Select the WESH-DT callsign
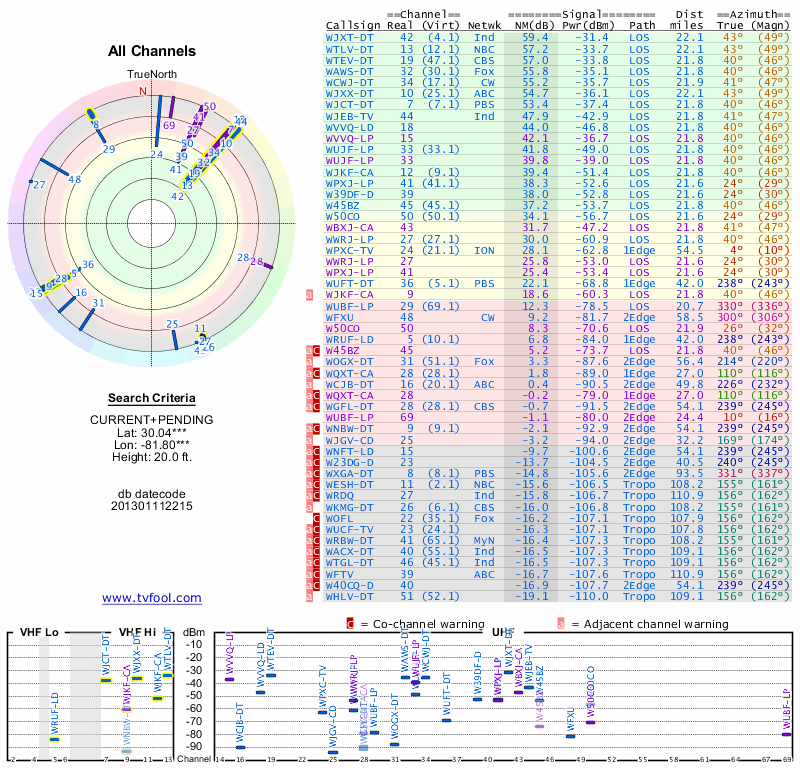800x768 pixels. [x=349, y=485]
